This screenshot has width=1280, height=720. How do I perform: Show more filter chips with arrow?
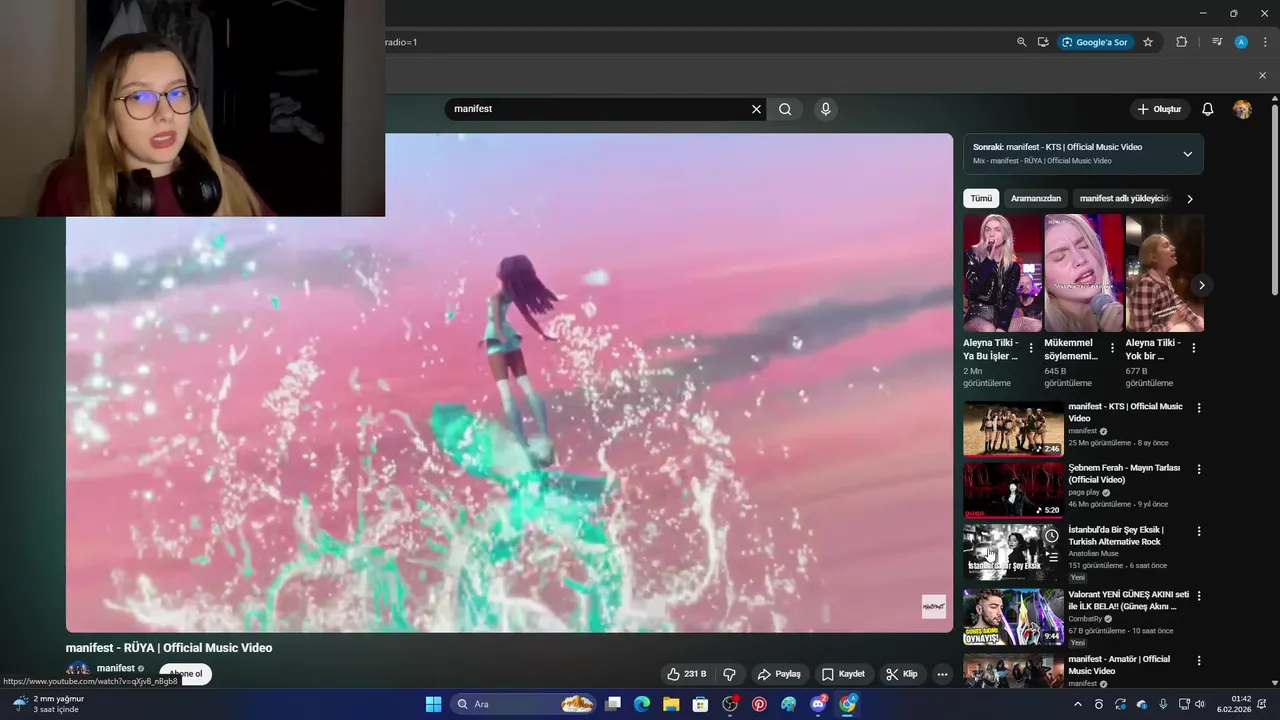(x=1189, y=199)
